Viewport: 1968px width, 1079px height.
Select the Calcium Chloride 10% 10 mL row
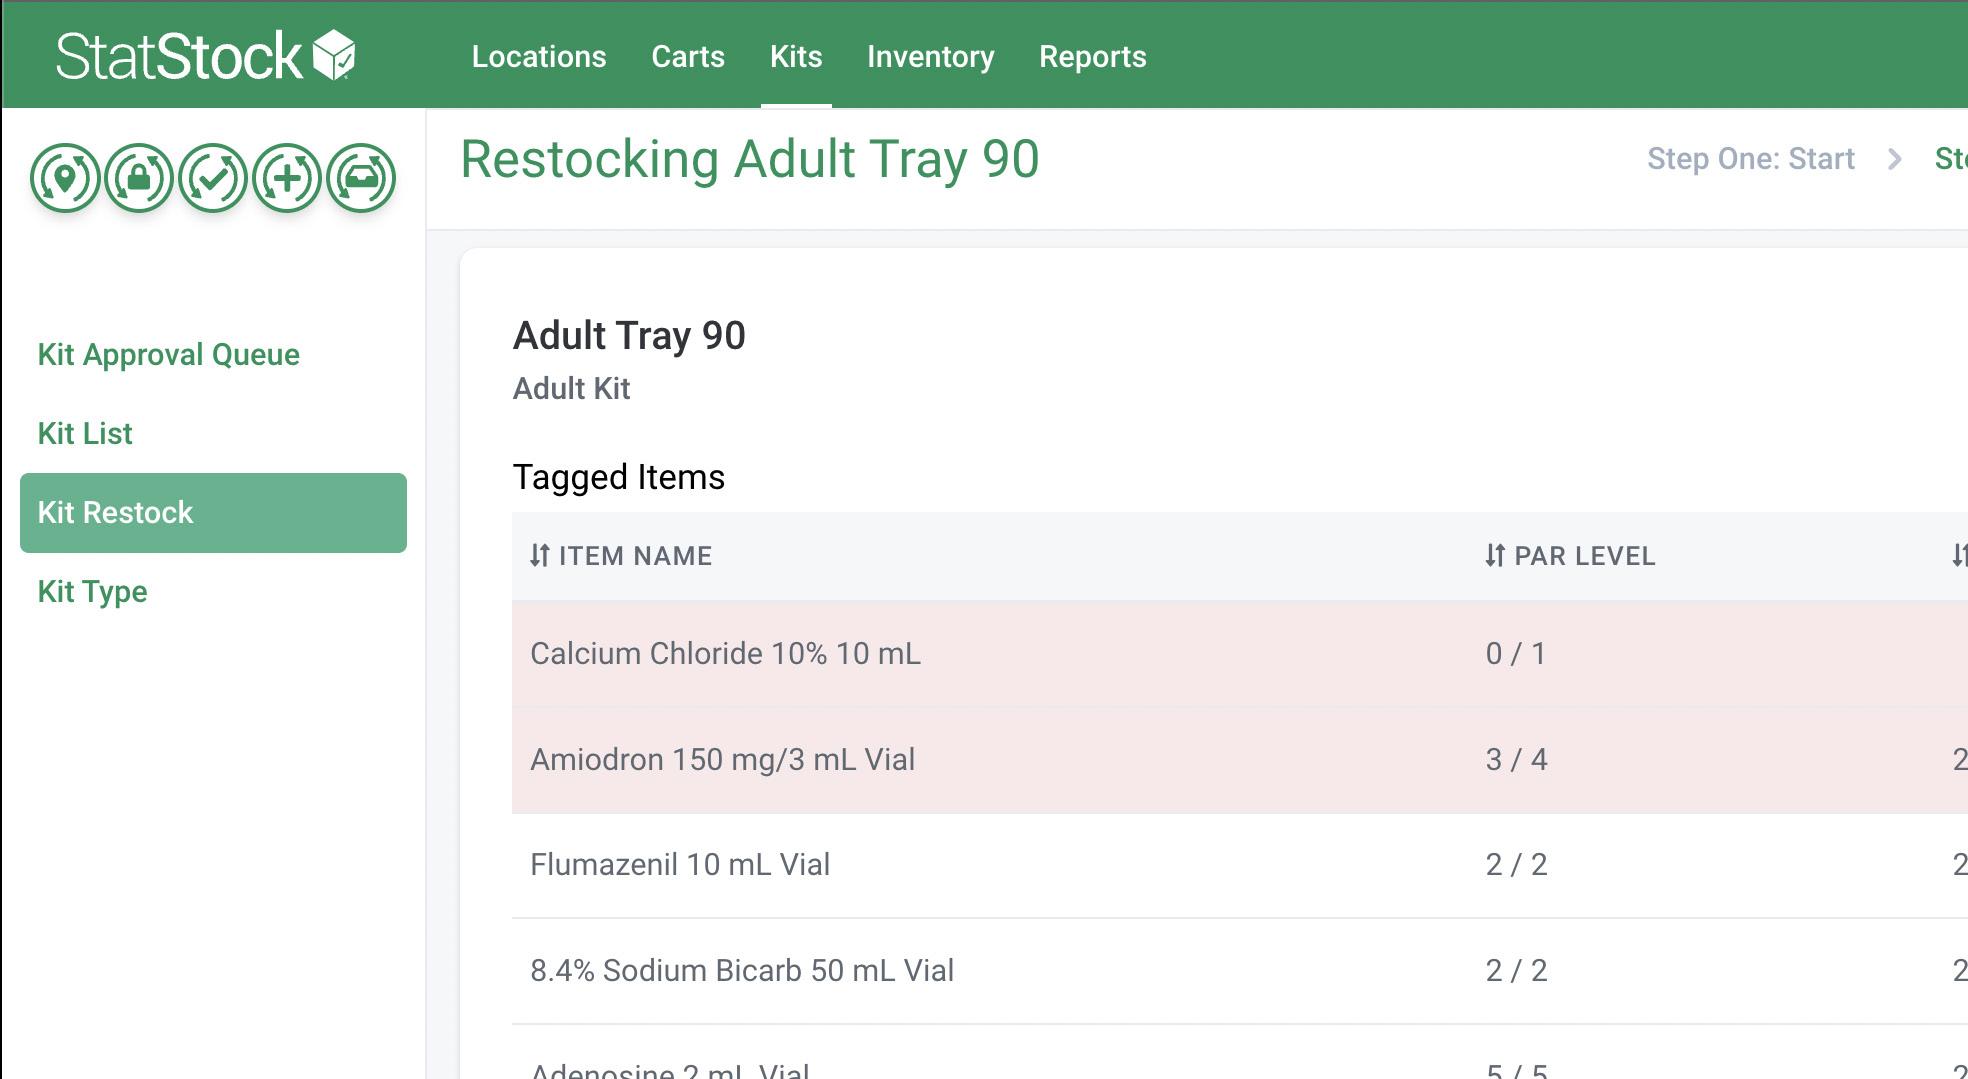pyautogui.click(x=725, y=654)
